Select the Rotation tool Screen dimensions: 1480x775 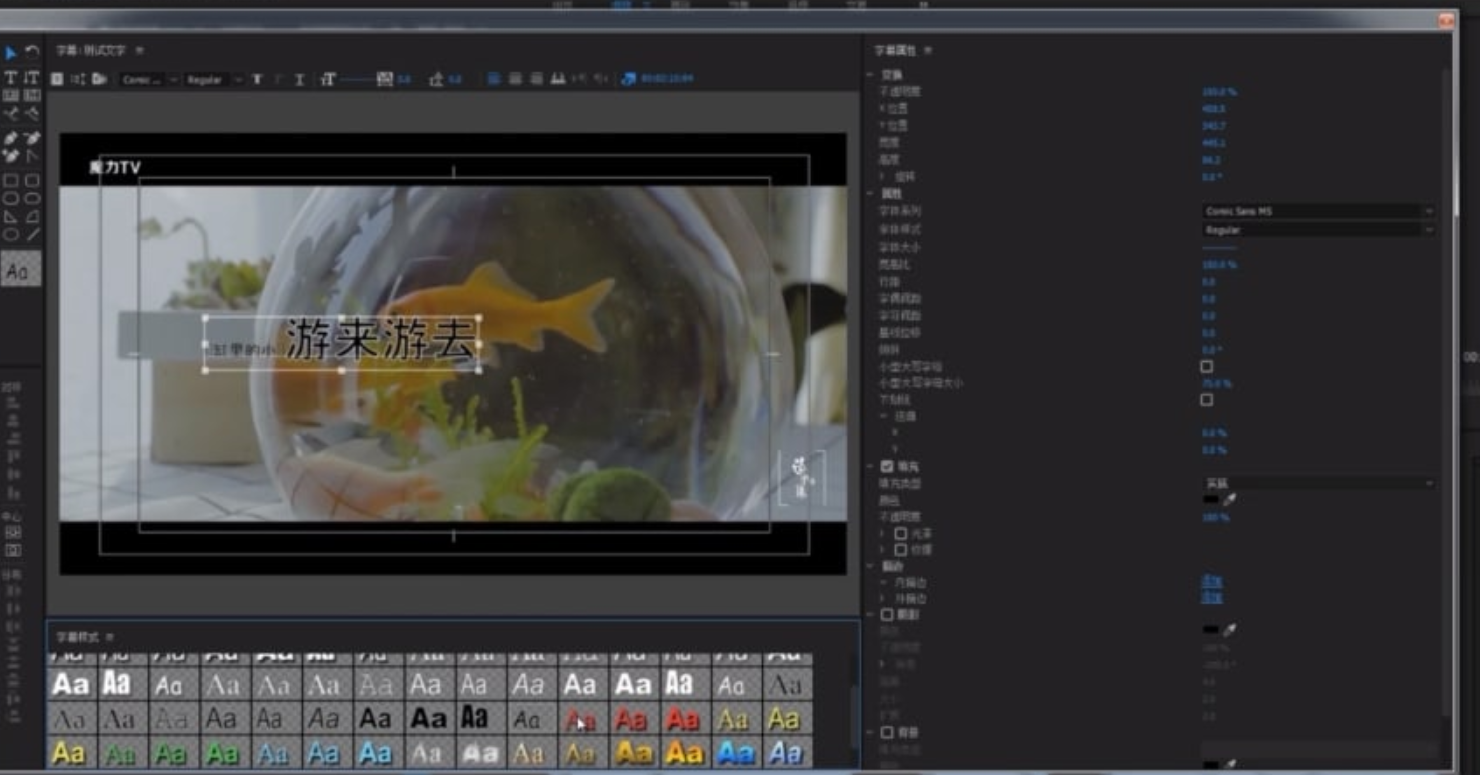[32, 53]
